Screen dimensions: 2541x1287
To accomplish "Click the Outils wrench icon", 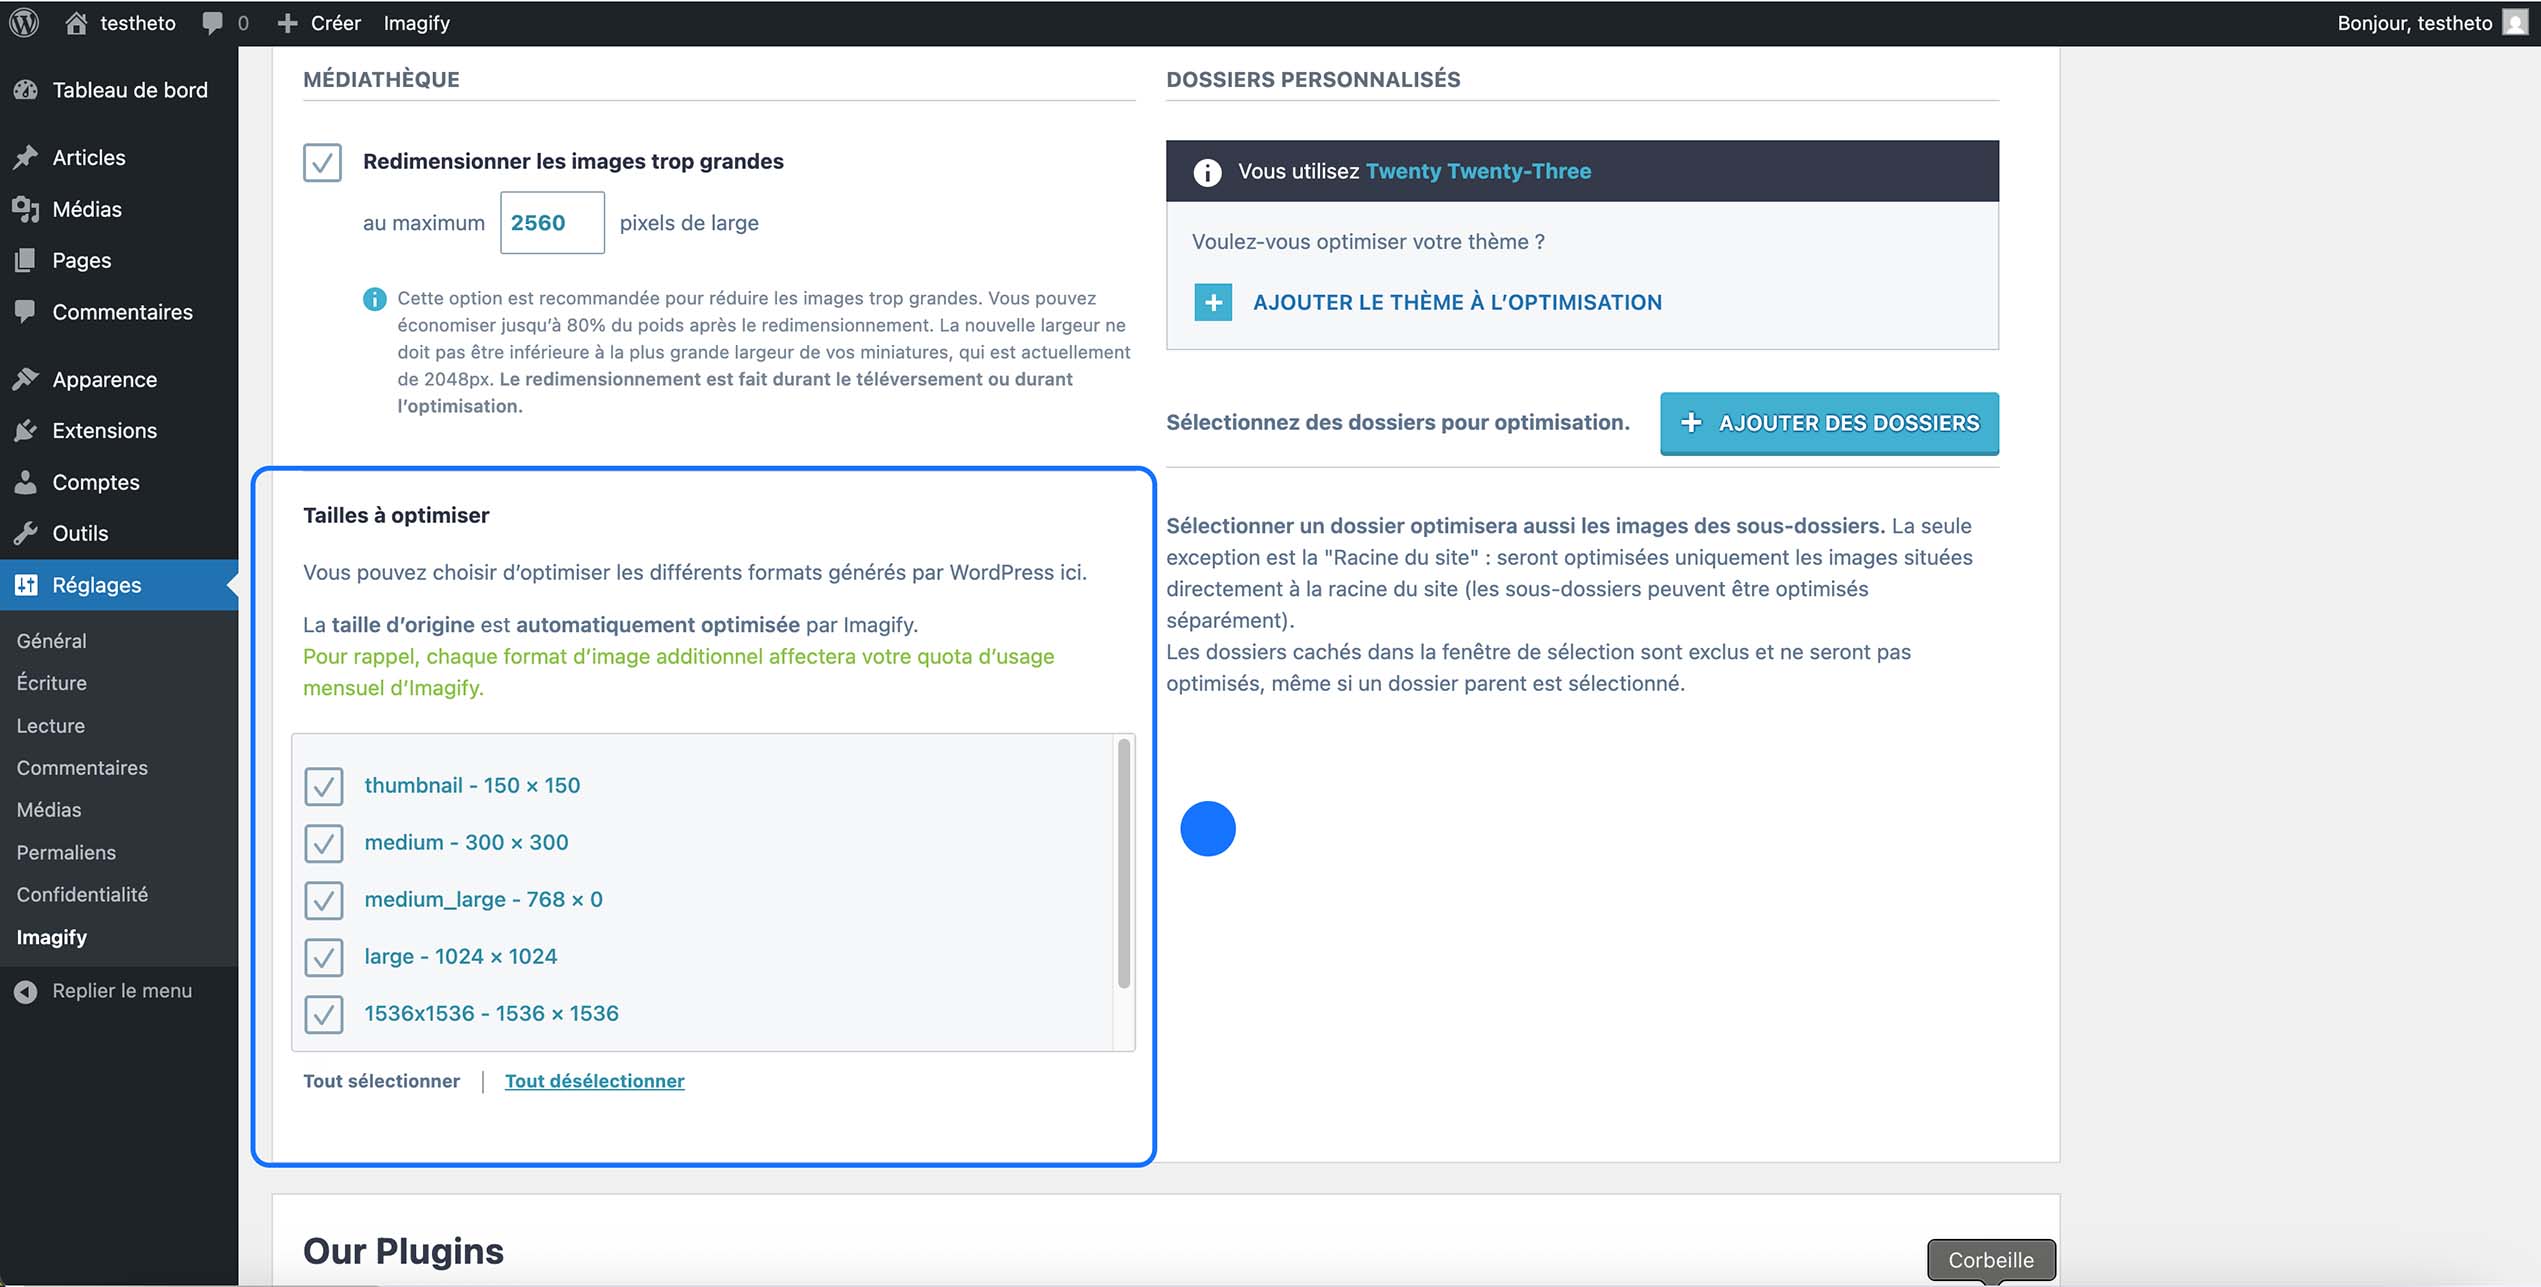I will (26, 533).
